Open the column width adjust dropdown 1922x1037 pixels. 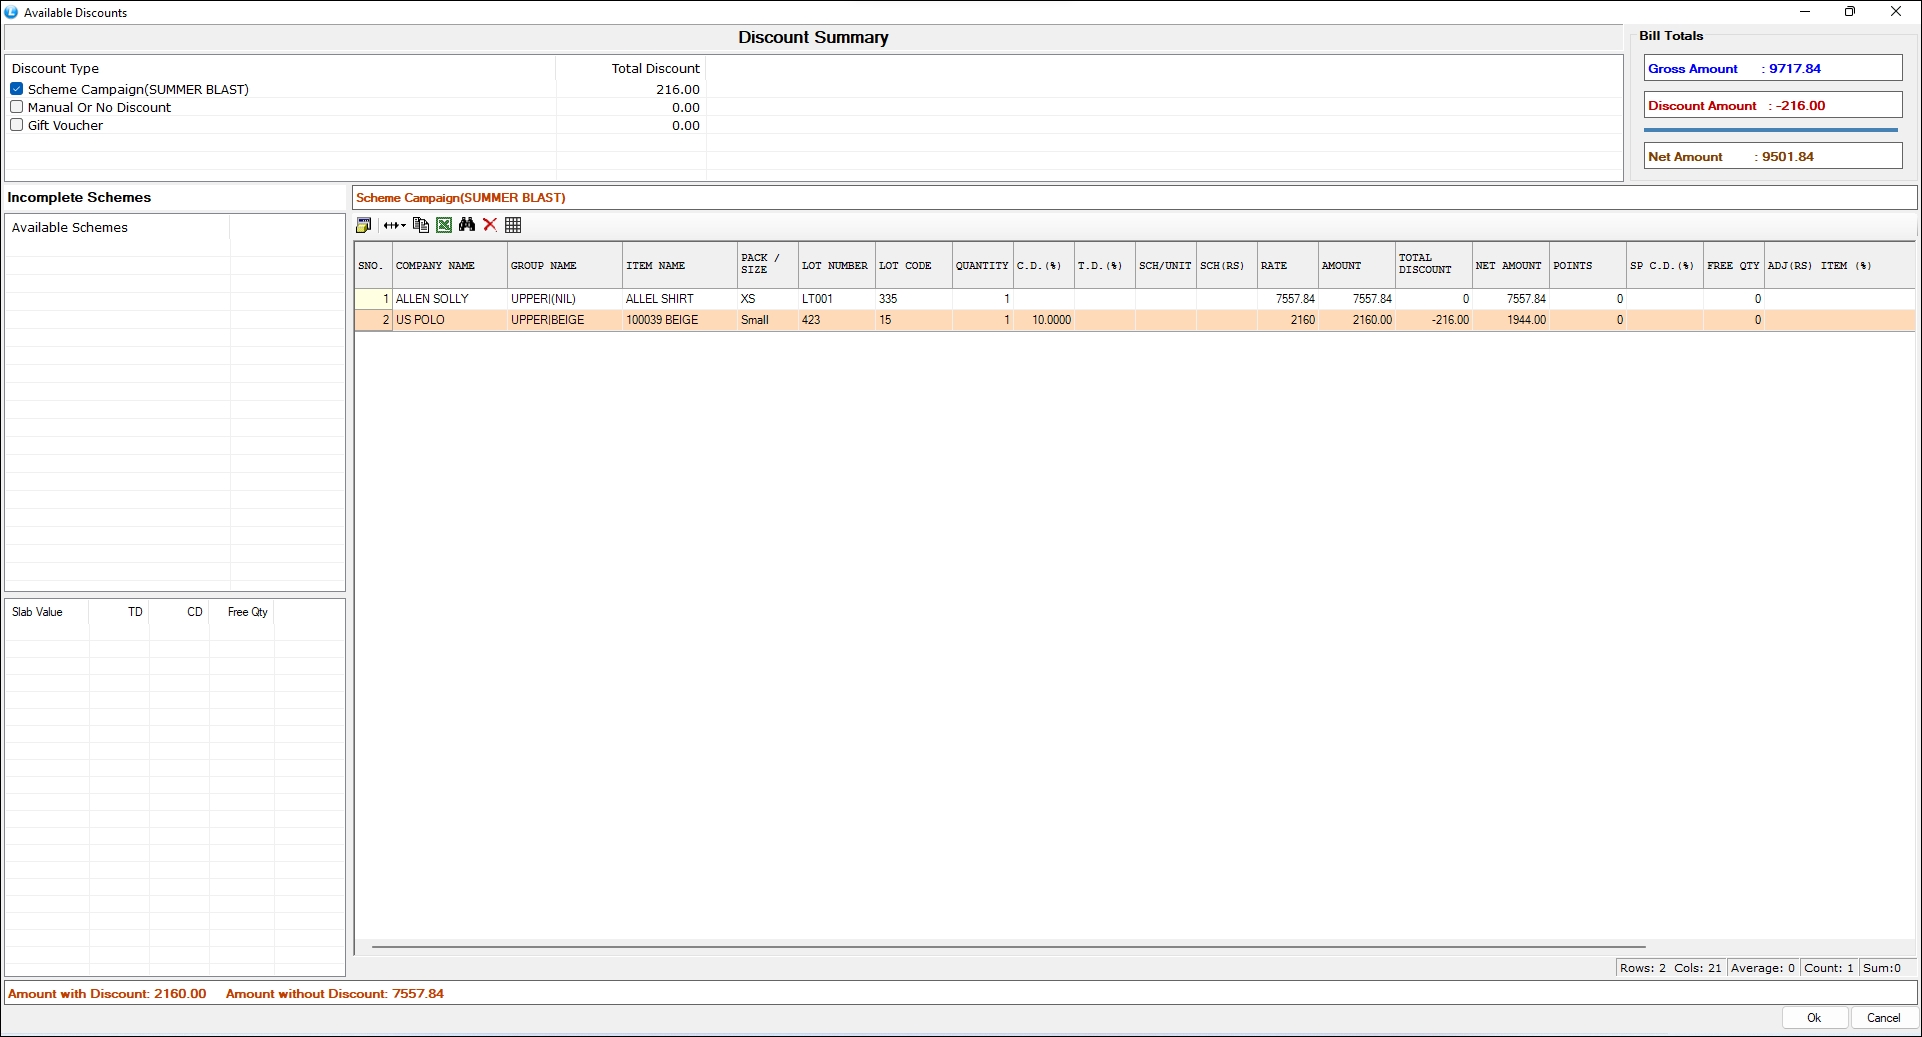[x=395, y=225]
